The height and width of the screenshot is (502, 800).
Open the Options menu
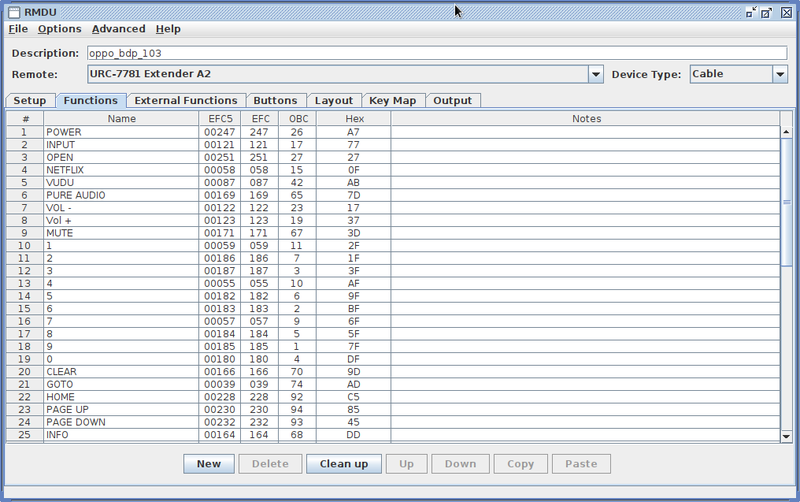coord(60,29)
